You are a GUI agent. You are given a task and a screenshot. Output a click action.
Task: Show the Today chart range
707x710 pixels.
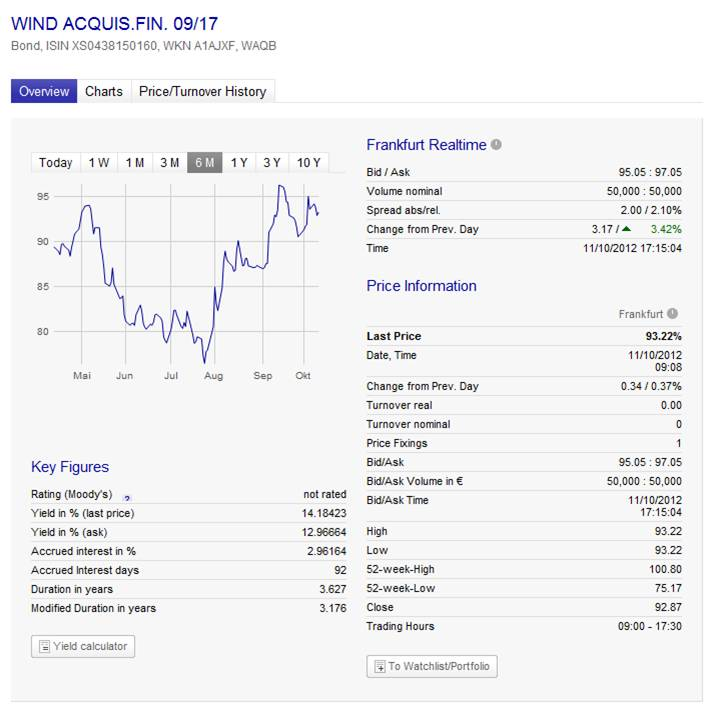56,163
